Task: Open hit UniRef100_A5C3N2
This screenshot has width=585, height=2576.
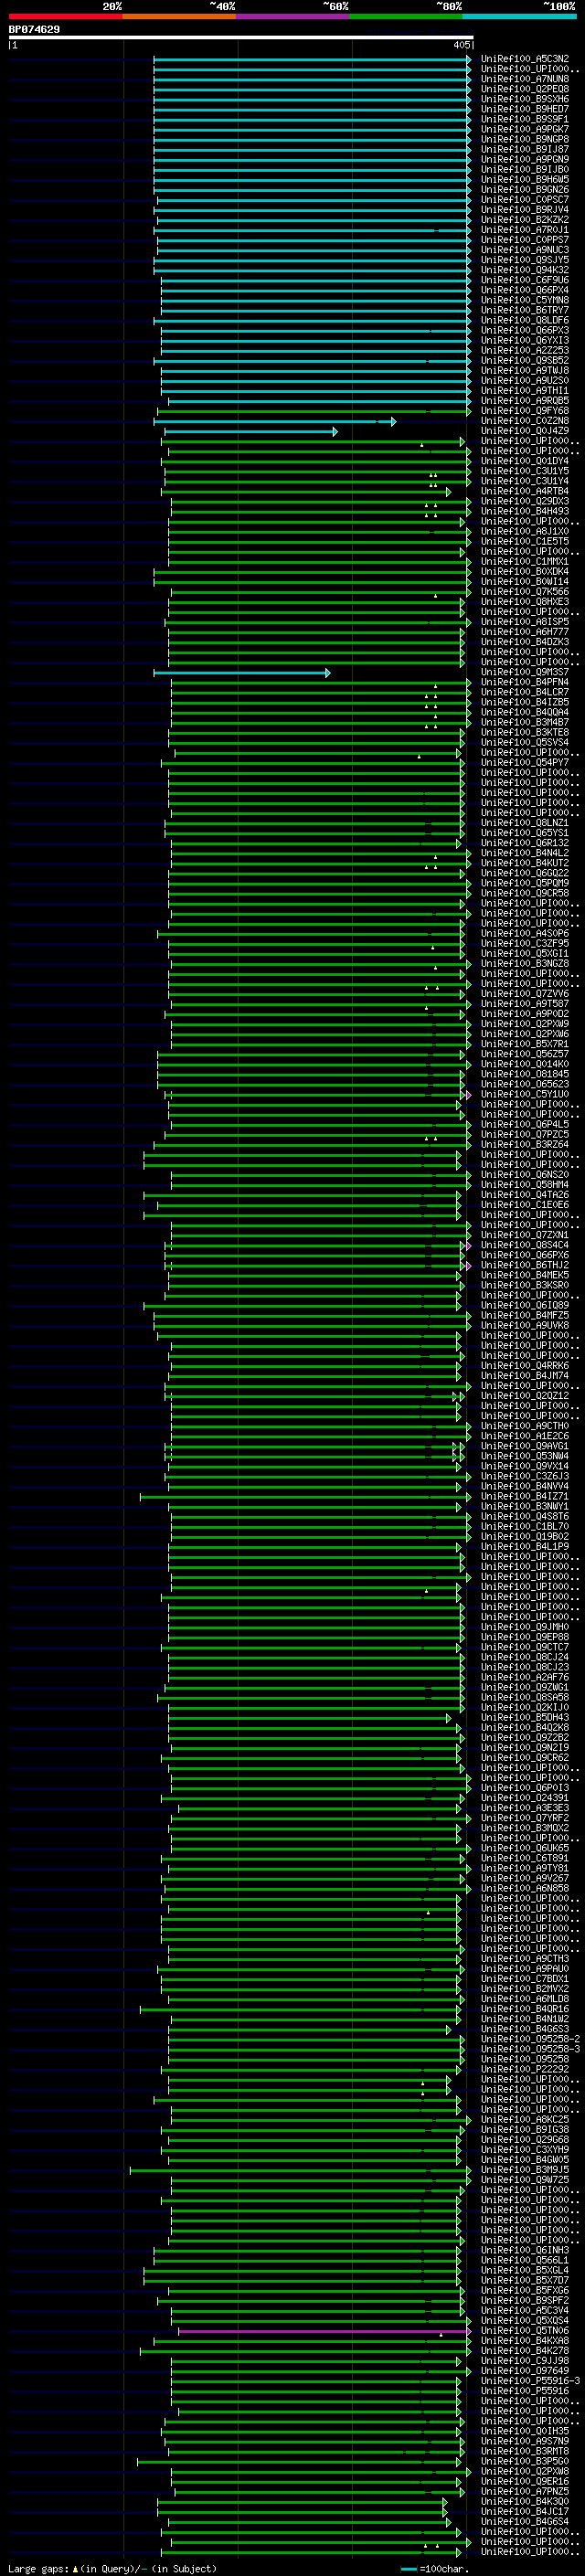Action: (525, 59)
